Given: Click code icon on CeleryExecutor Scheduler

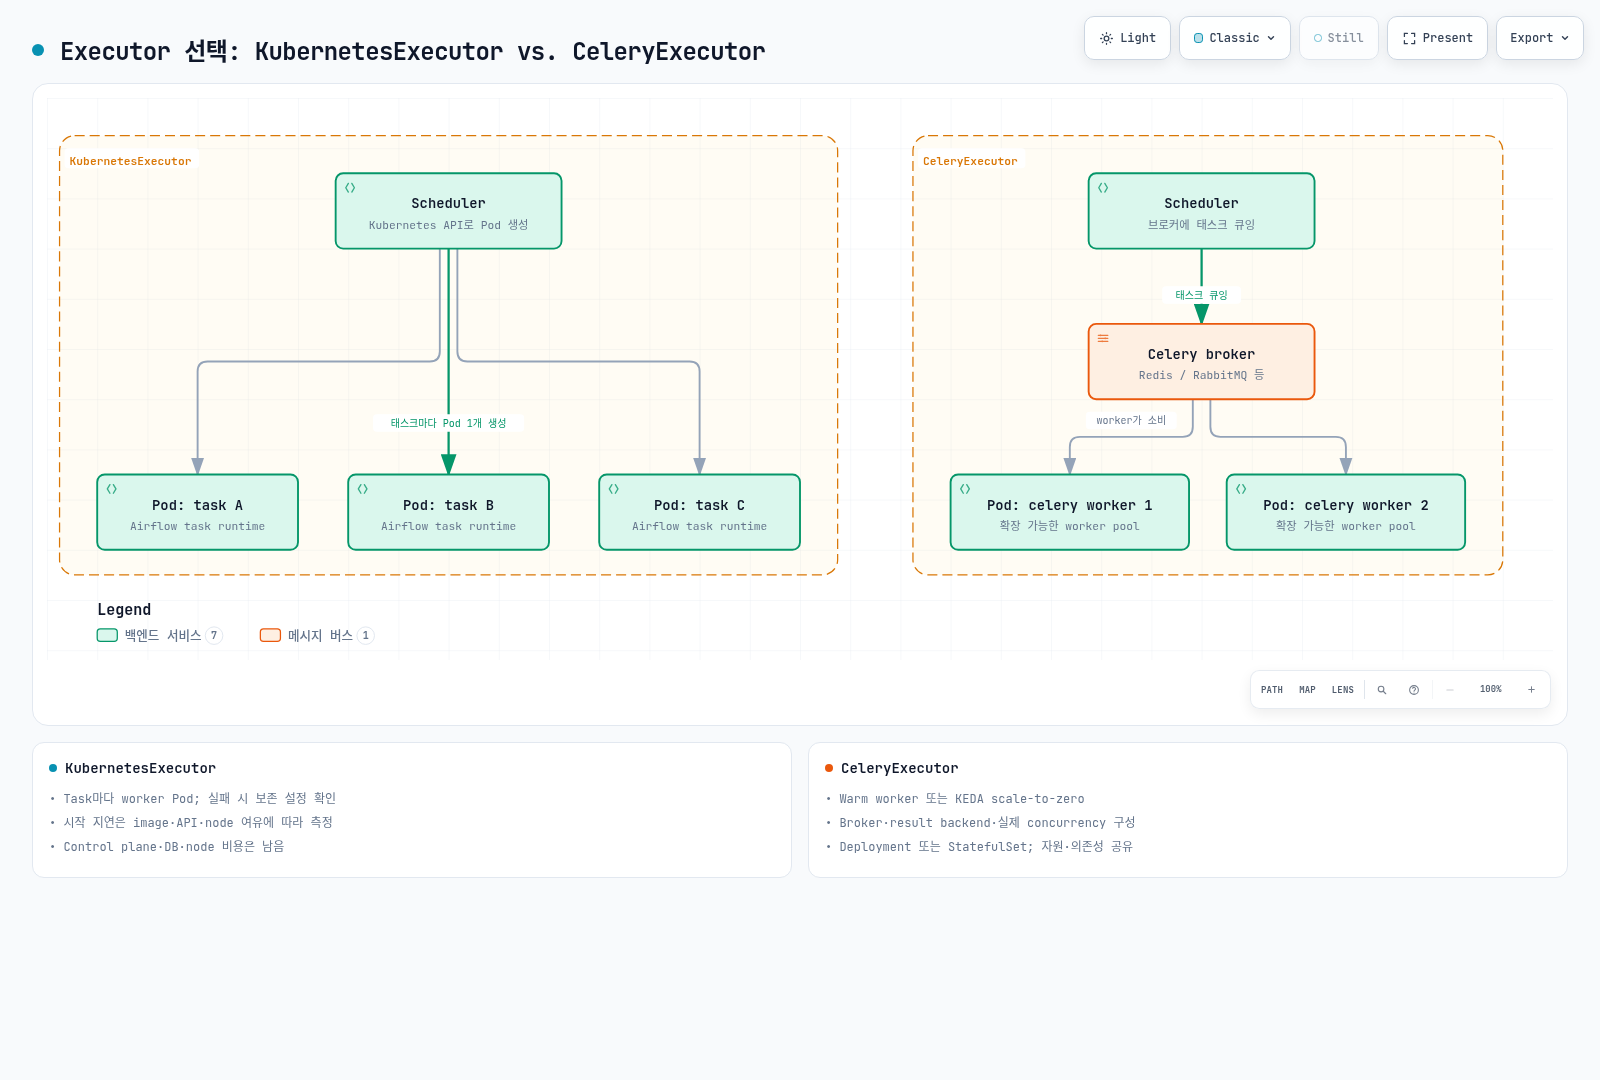Looking at the screenshot, I should pos(1103,188).
